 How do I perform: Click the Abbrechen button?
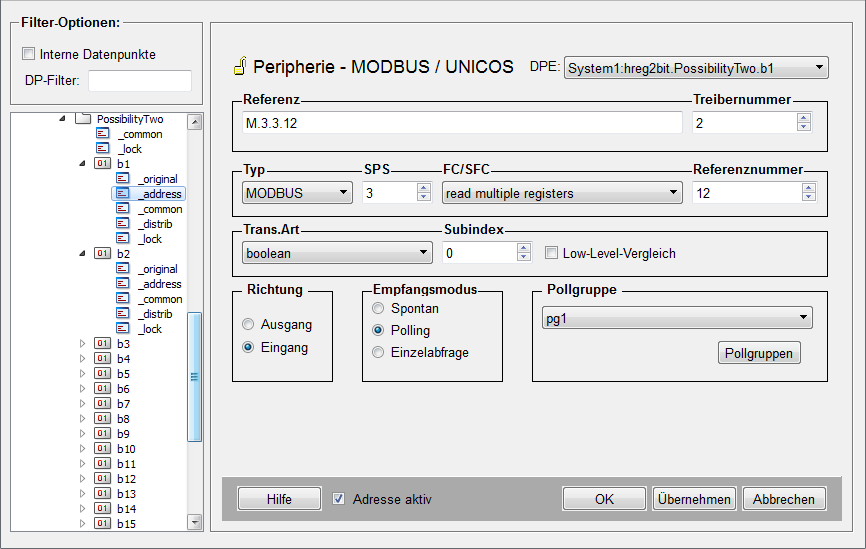784,499
